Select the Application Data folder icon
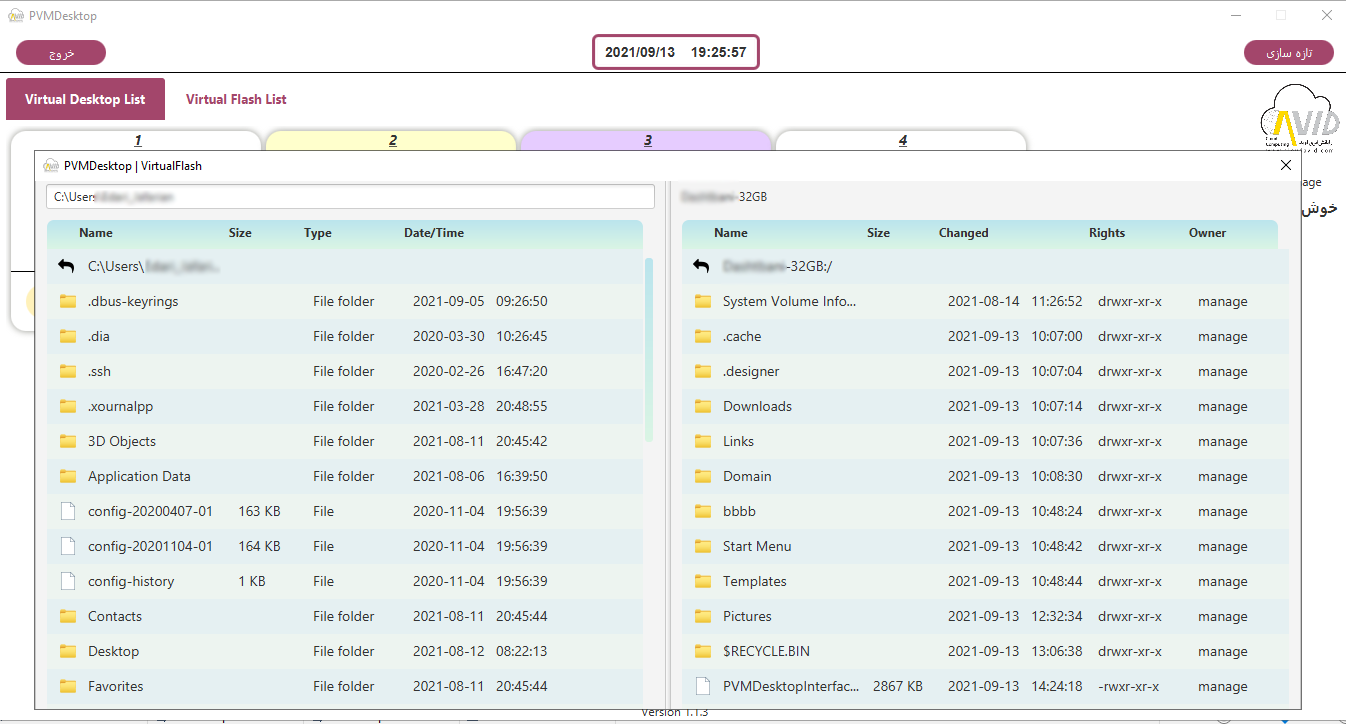Screen dimensions: 1346x724 click(x=68, y=476)
